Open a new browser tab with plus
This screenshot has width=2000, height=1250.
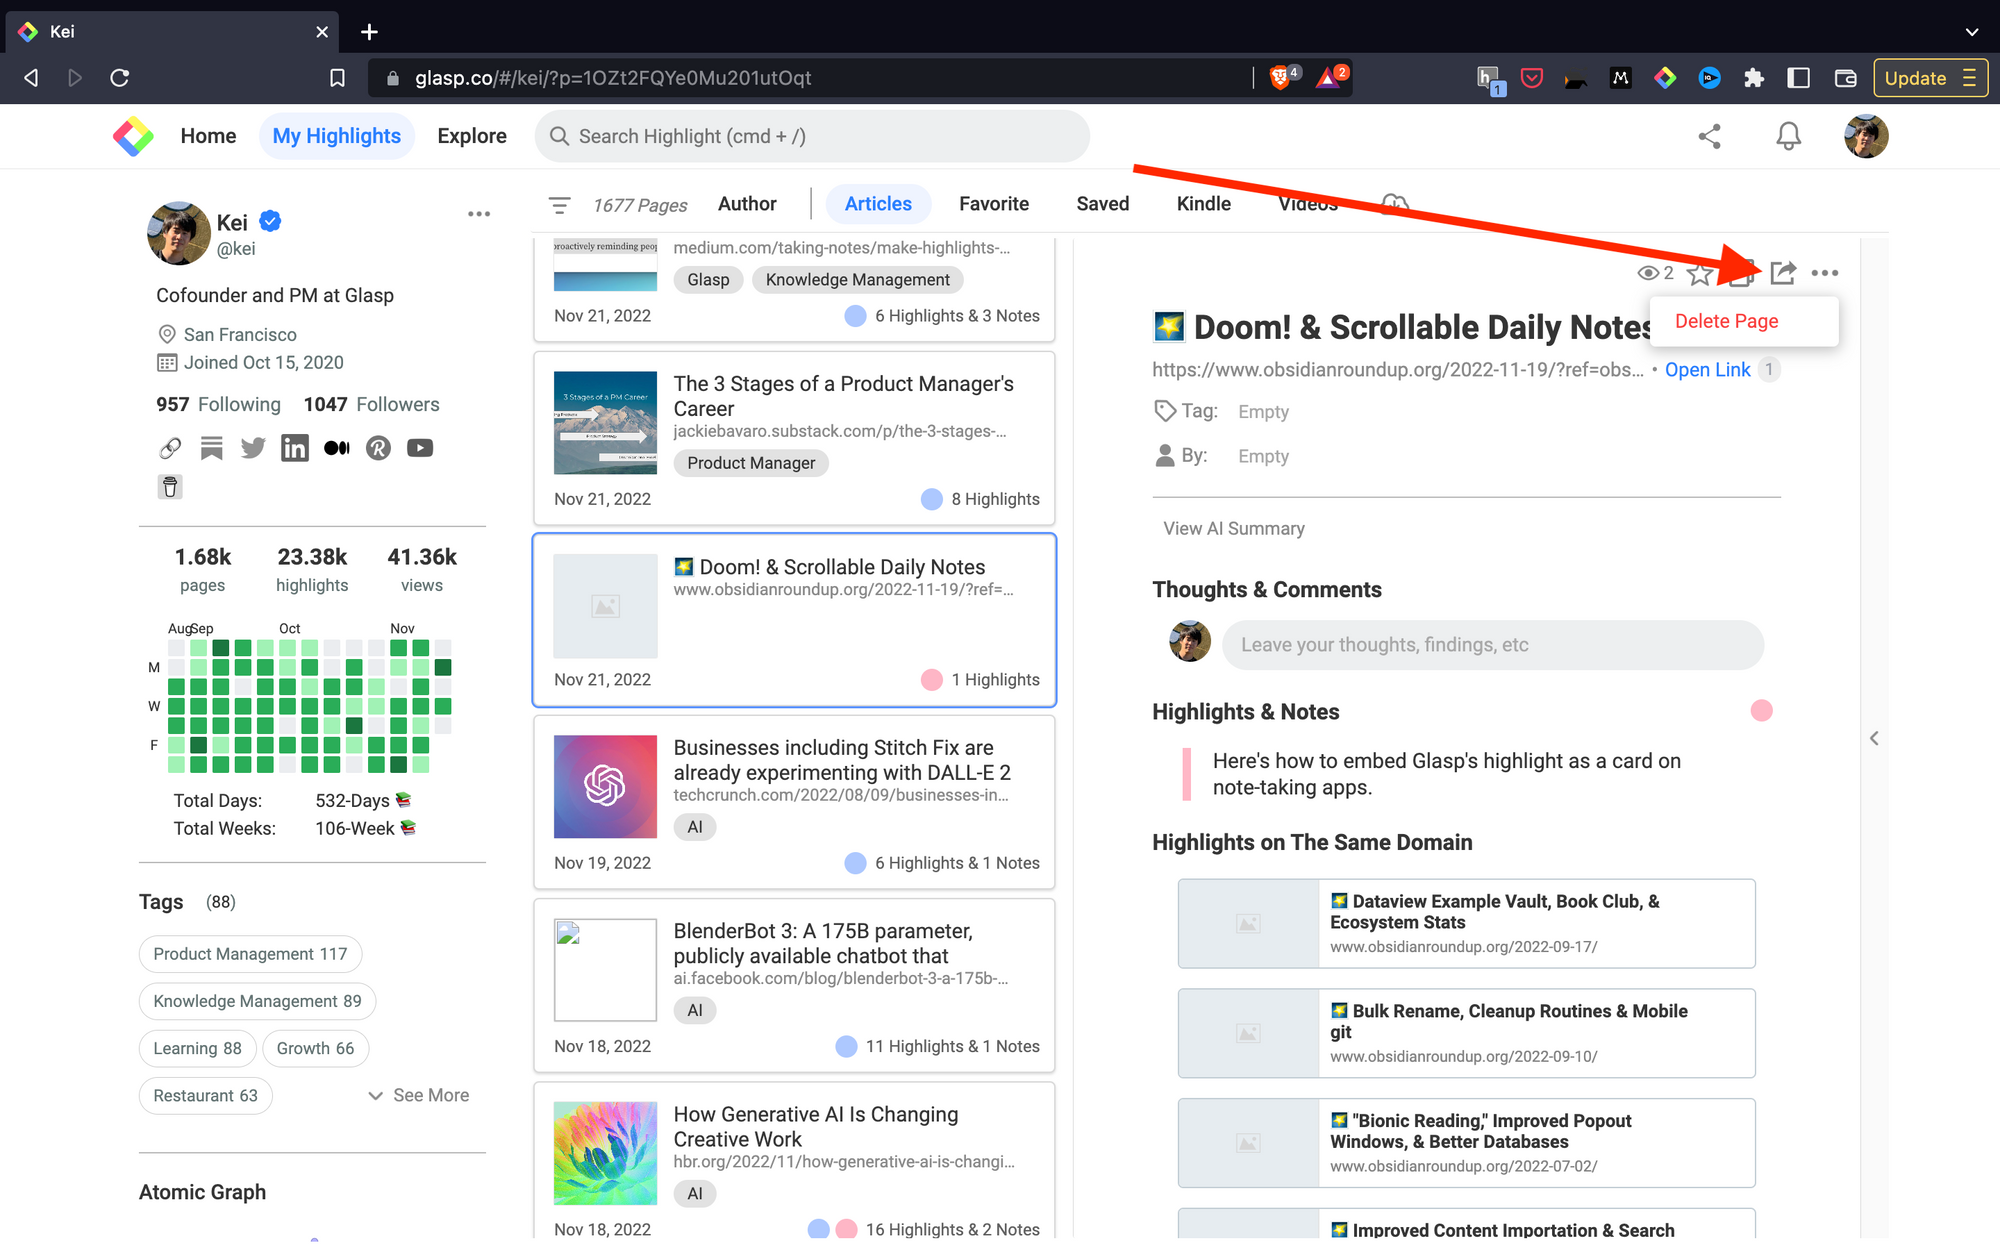[x=369, y=32]
